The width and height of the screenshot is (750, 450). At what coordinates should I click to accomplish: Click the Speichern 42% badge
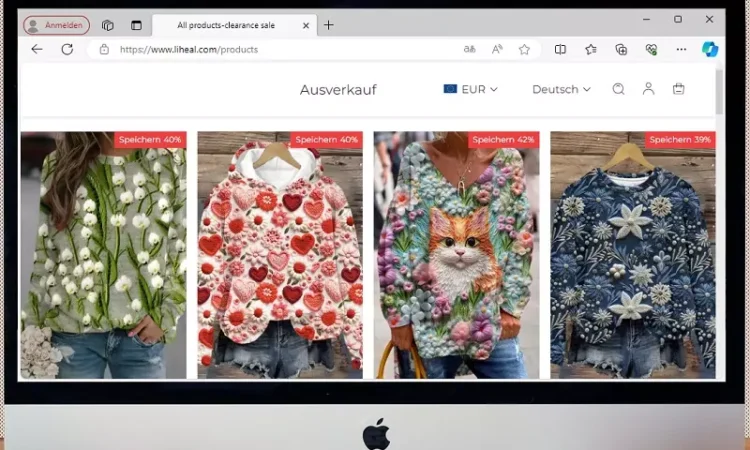[503, 140]
